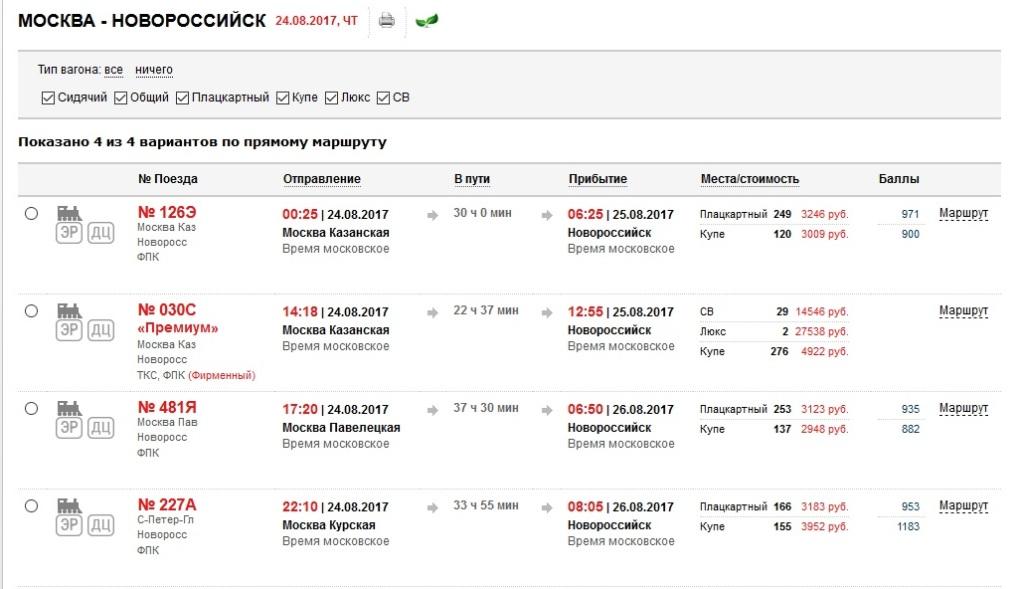
Task: Click the ДЦ icon for train 030С
Action: pos(101,331)
